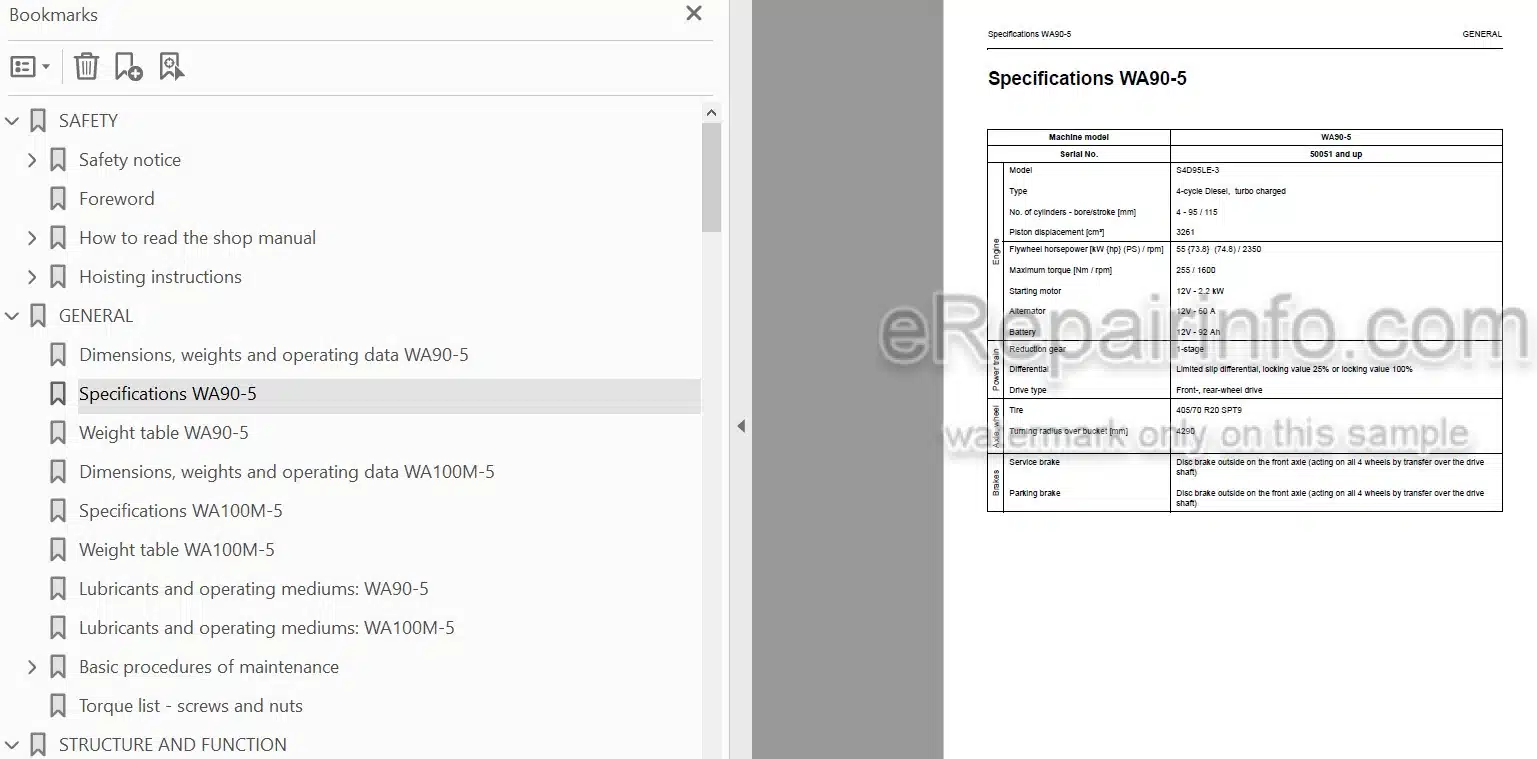
Task: Open the bookmarks options menu icon
Action: pyautogui.click(x=30, y=67)
